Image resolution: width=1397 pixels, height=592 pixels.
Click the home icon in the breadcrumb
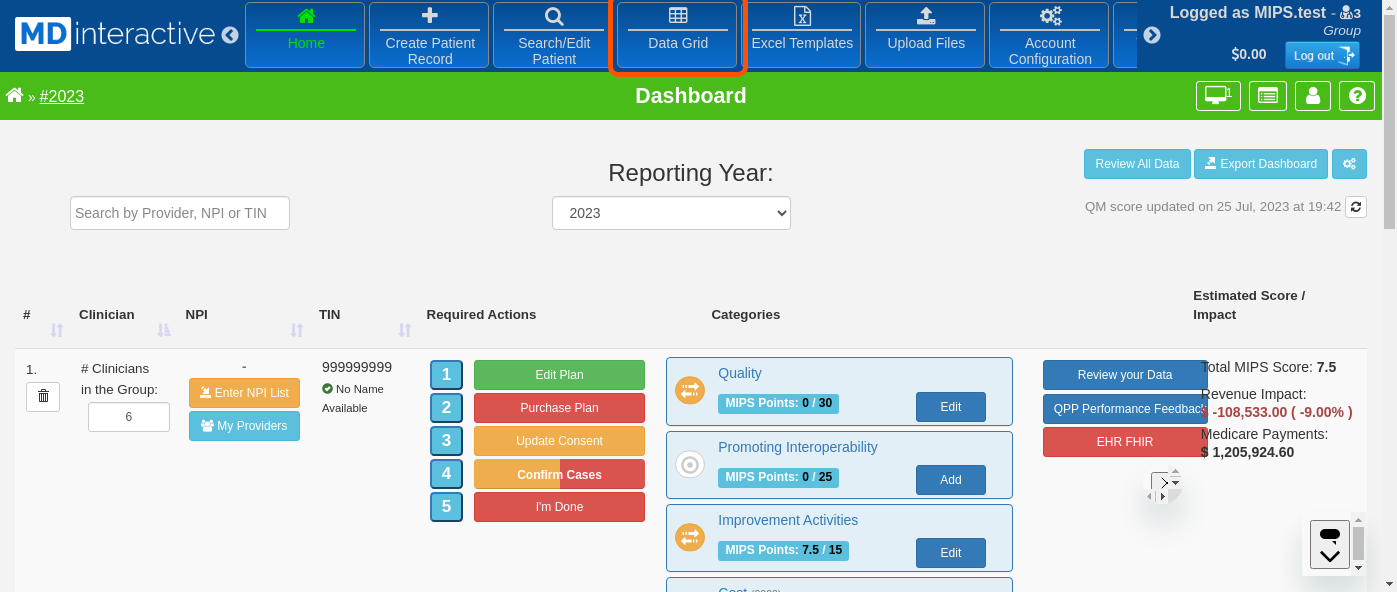(x=14, y=96)
